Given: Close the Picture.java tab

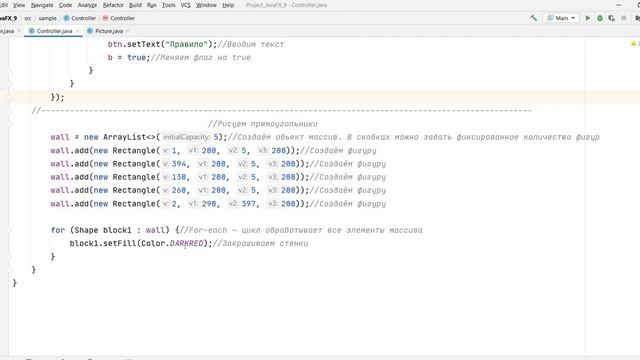Looking at the screenshot, I should click(x=128, y=31).
